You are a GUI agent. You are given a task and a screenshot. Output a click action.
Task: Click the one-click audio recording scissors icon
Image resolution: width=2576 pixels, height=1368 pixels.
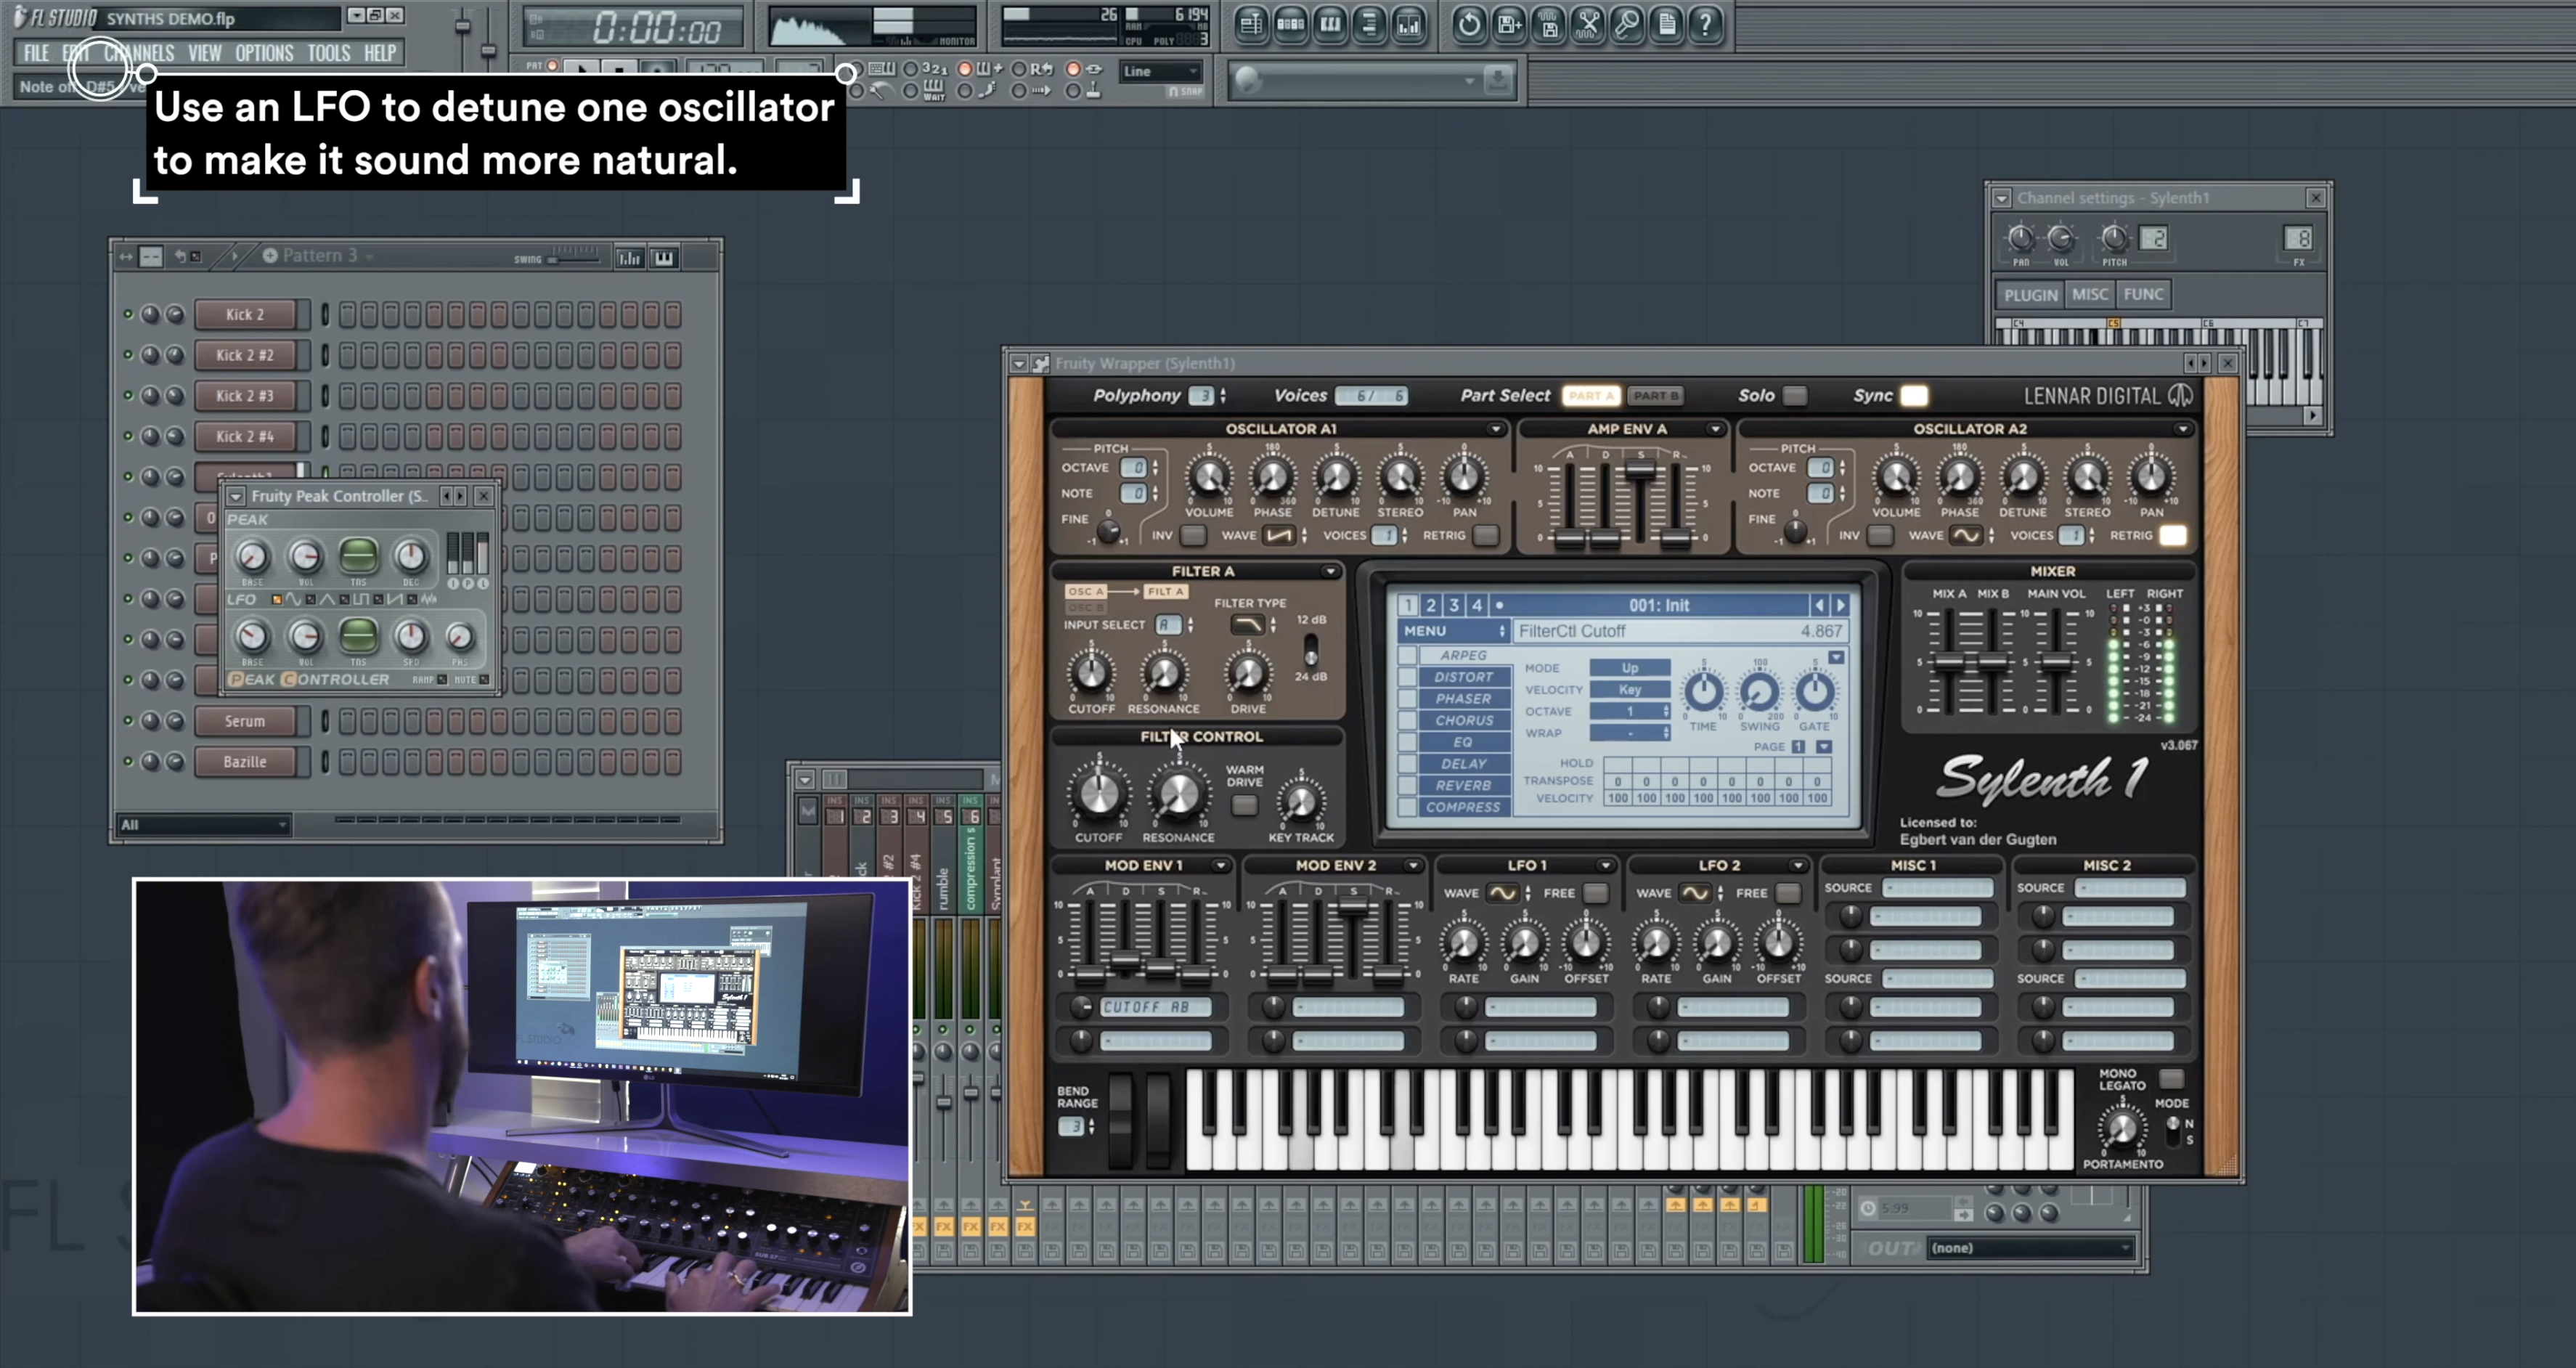[x=1587, y=24]
